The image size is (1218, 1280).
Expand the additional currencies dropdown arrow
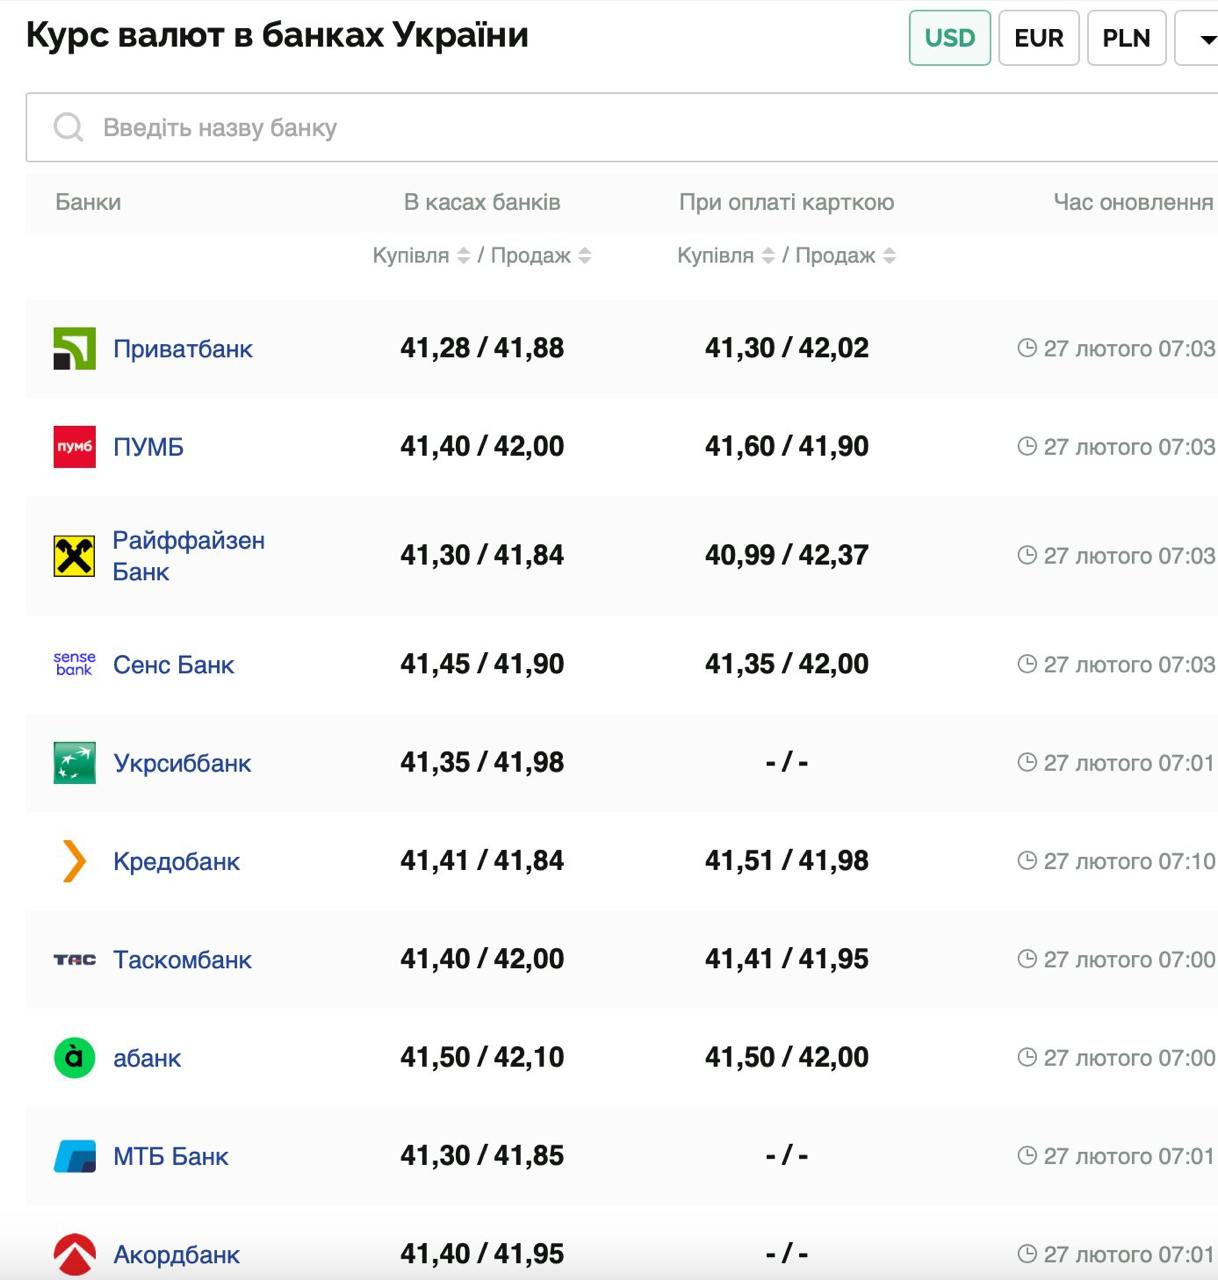tap(1207, 39)
